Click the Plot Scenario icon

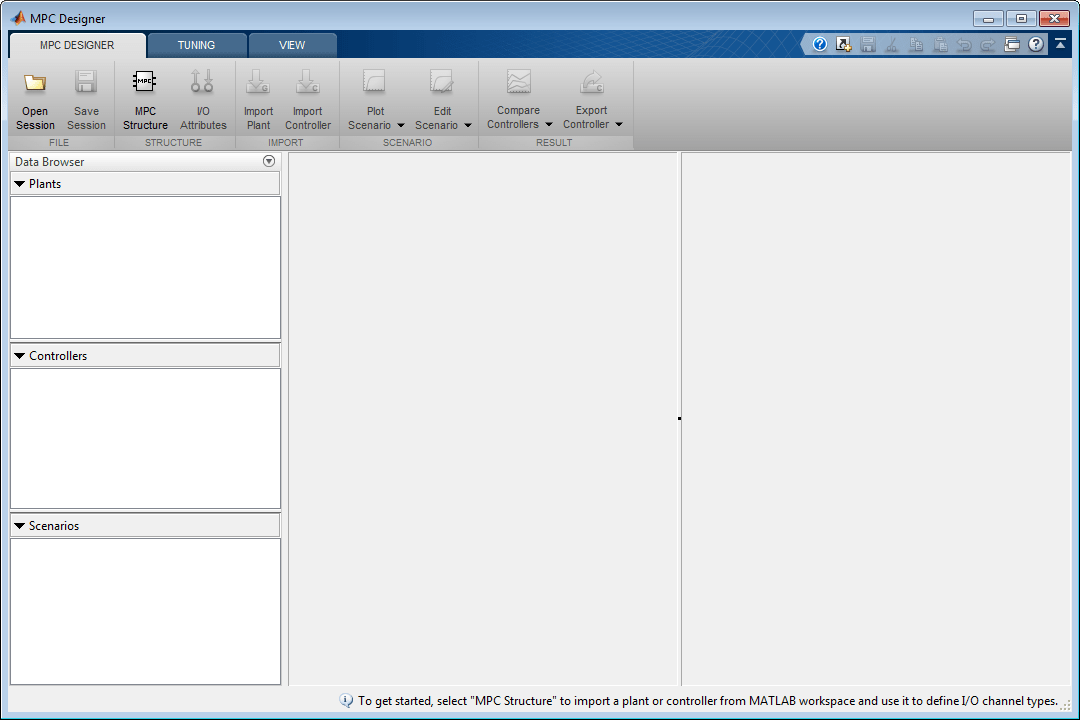(x=375, y=82)
